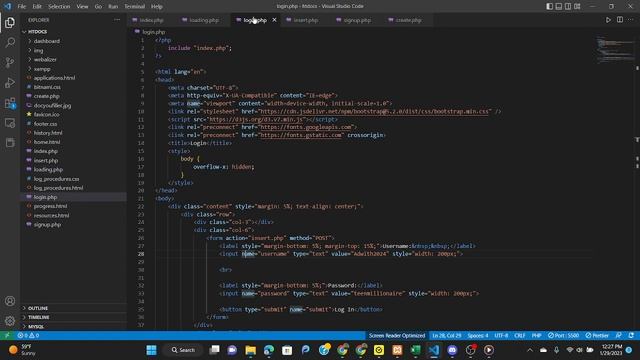Switch to the signup.php tab
640x360 pixels.
pyautogui.click(x=357, y=20)
